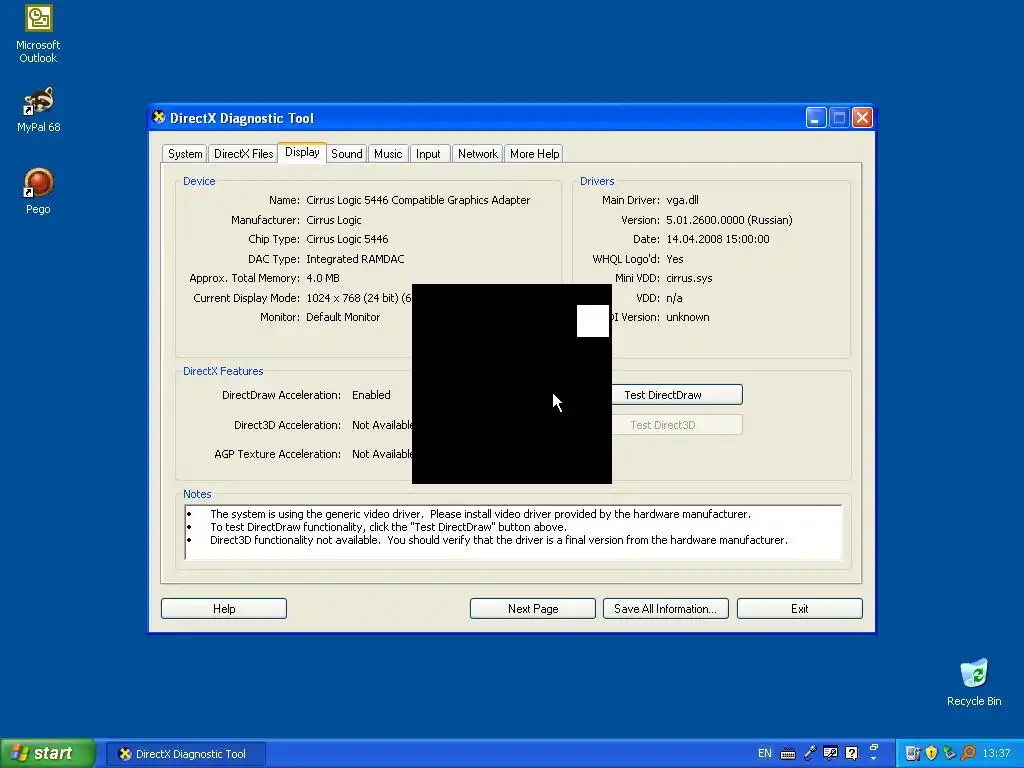Click DirectDraw Acceleration 'Enabled' value

coord(371,395)
